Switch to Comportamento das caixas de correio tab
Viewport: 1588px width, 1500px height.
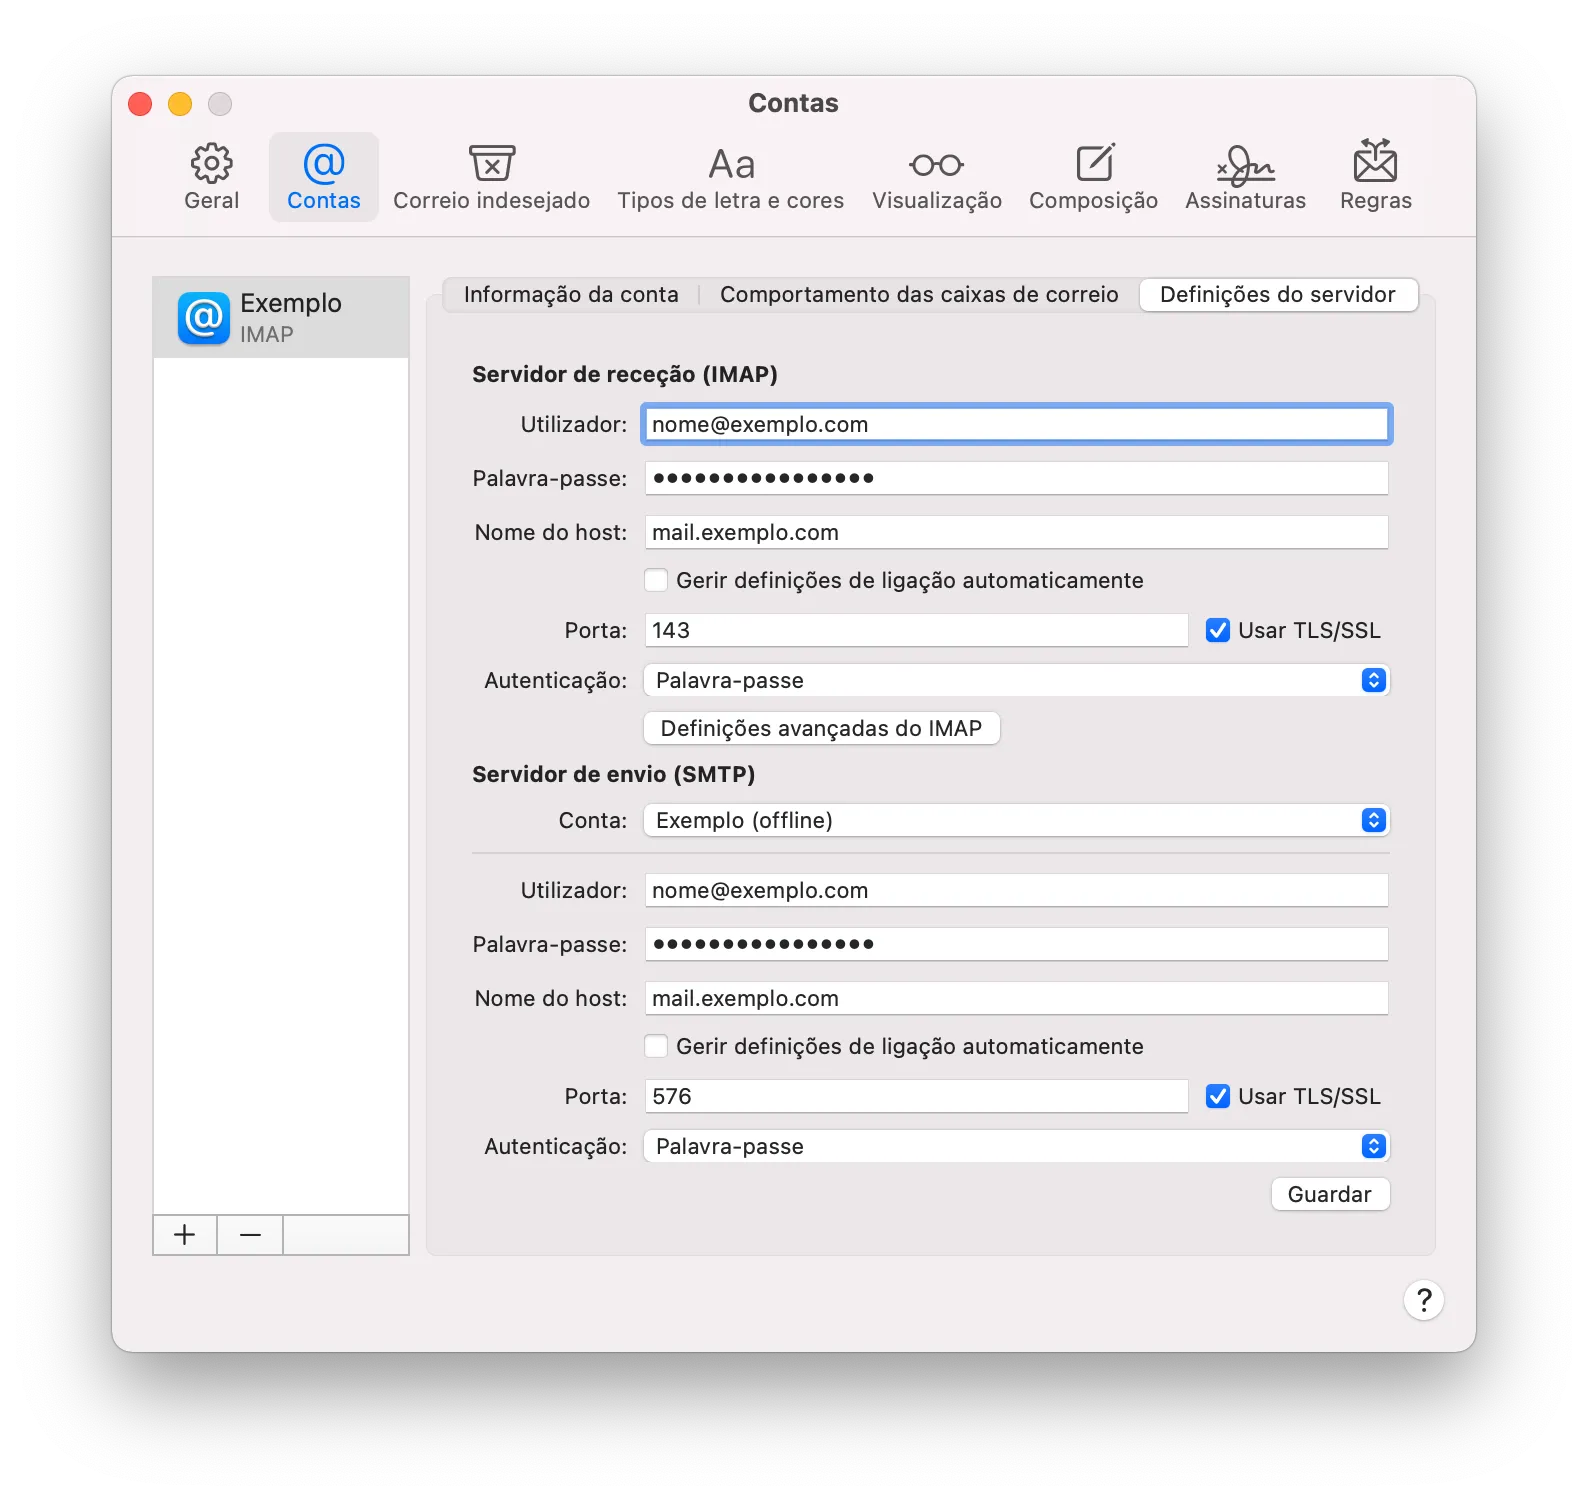tap(919, 294)
